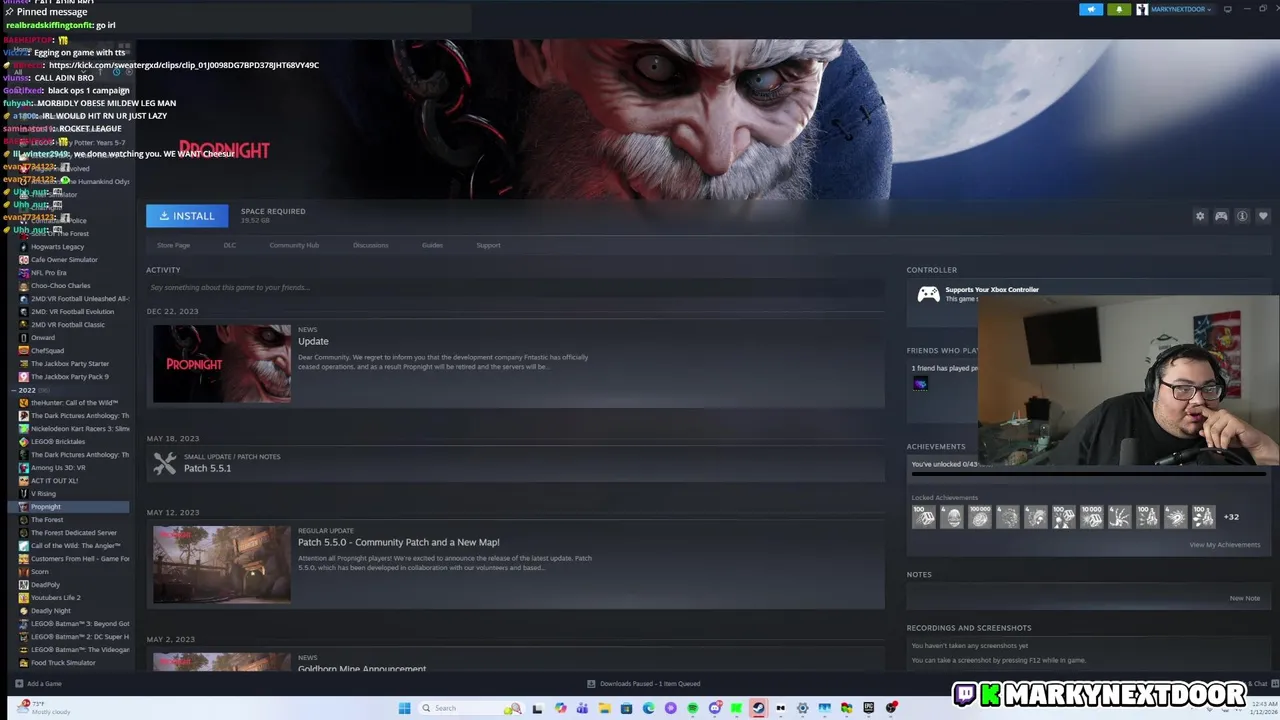Click the MARKYNEXTDOOR profile avatar

click(1142, 9)
